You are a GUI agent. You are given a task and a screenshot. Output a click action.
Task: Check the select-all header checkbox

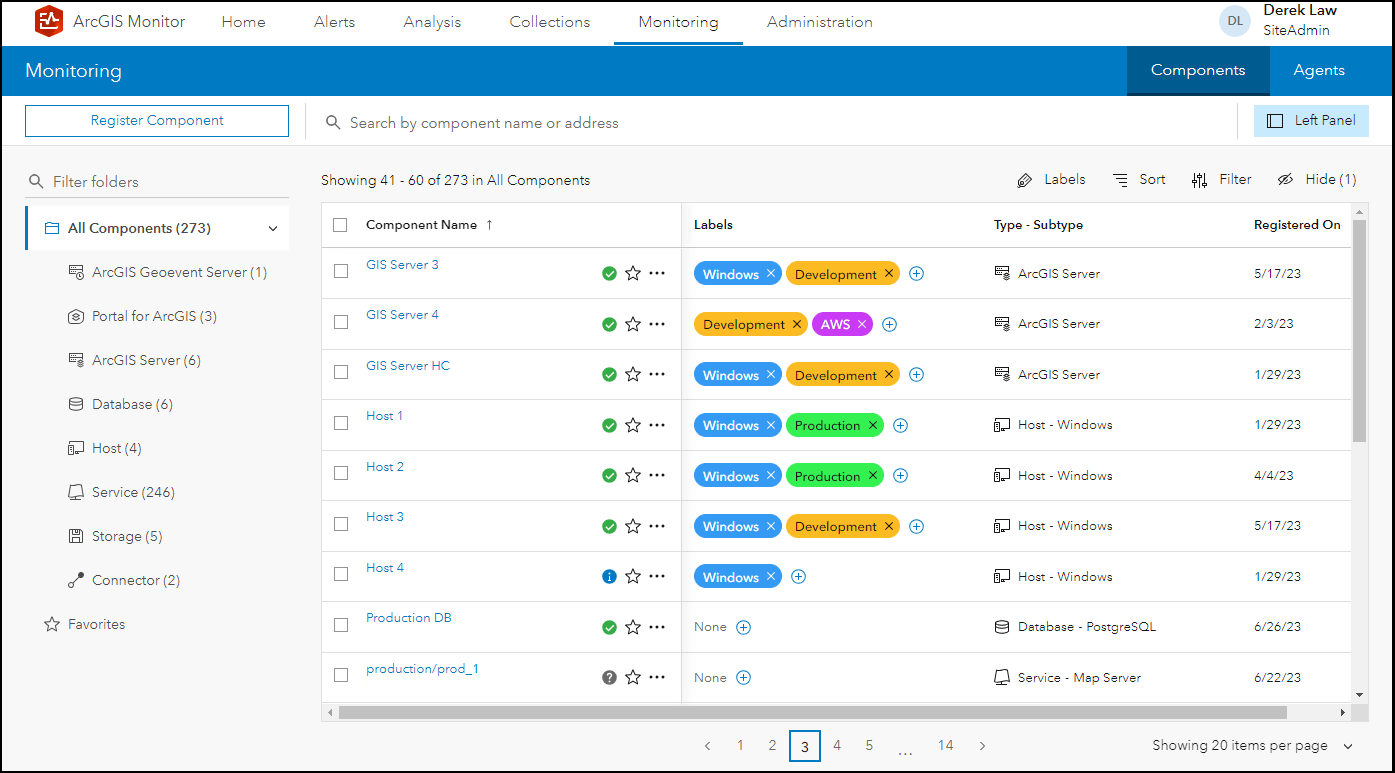pyautogui.click(x=340, y=225)
